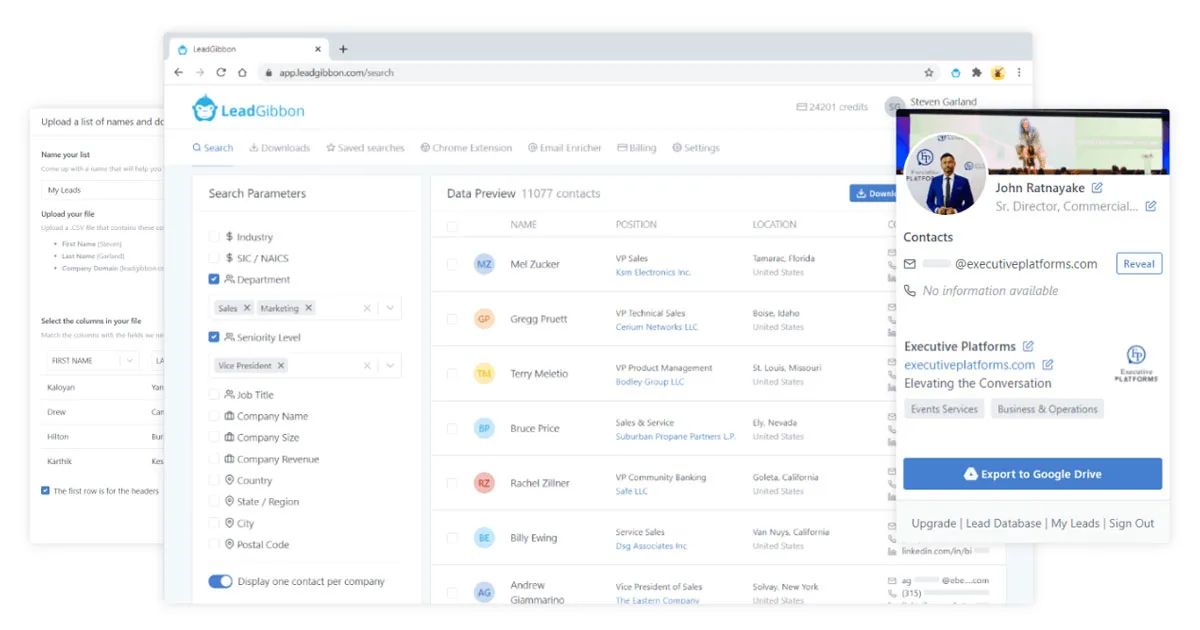1200x630 pixels.
Task: Check the Company Name filter checkbox
Action: click(x=214, y=416)
